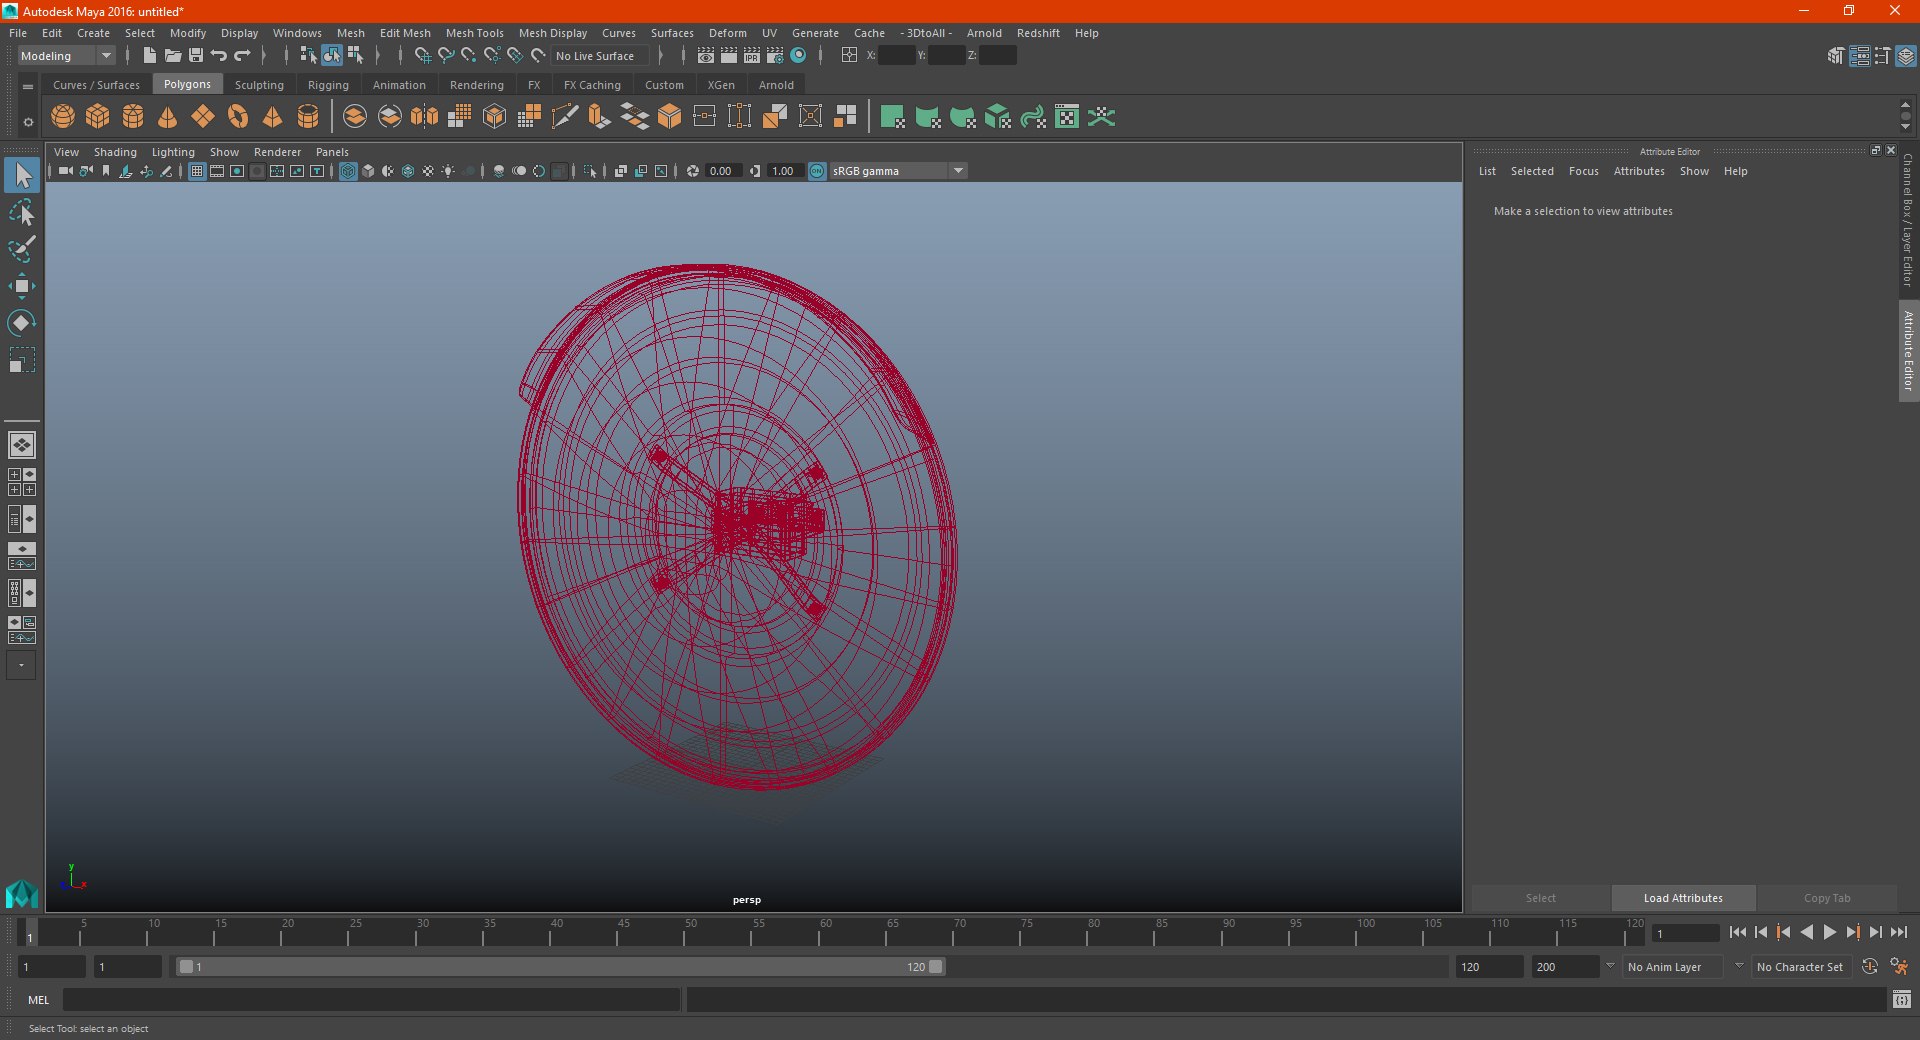
Task: Toggle the viewport film gate
Action: [x=217, y=171]
